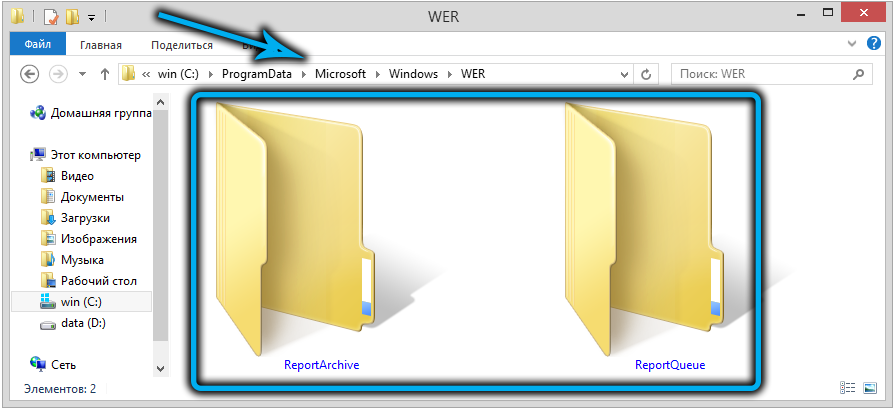This screenshot has height=409, width=895.
Task: Click the Up one level arrow
Action: pos(103,74)
